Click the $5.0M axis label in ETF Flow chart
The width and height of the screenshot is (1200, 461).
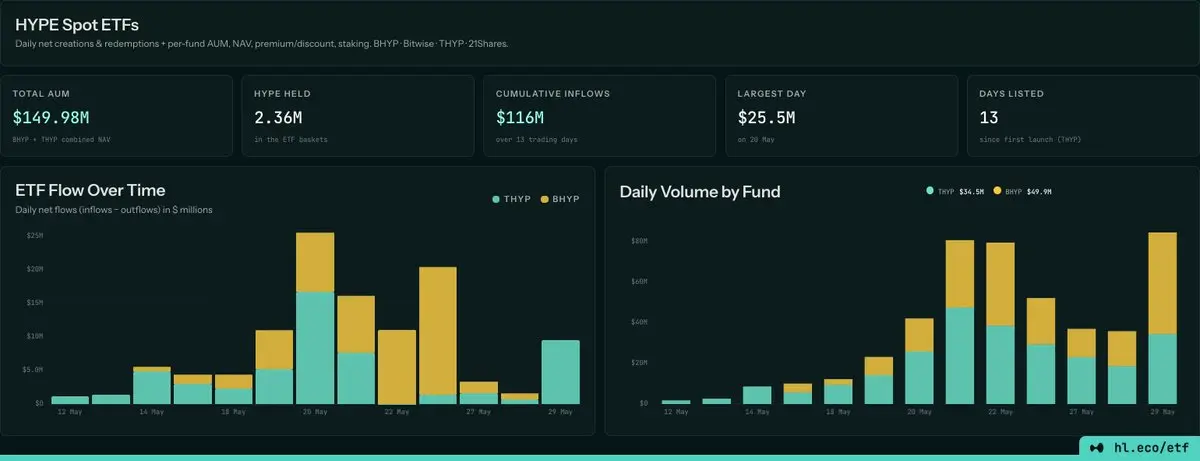coord(33,369)
